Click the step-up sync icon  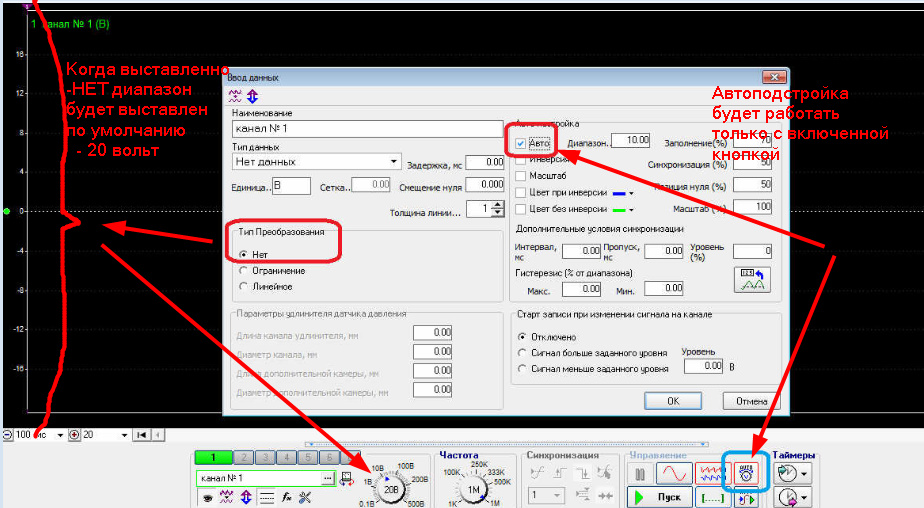coord(560,473)
